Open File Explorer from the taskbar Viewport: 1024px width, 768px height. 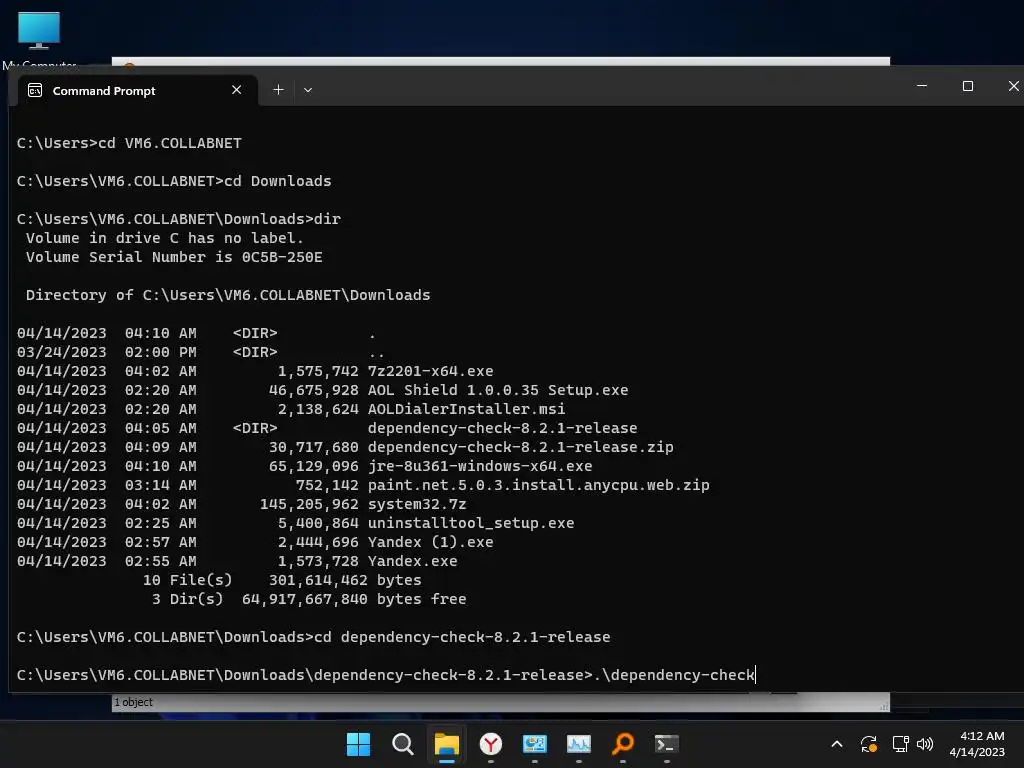(x=447, y=744)
